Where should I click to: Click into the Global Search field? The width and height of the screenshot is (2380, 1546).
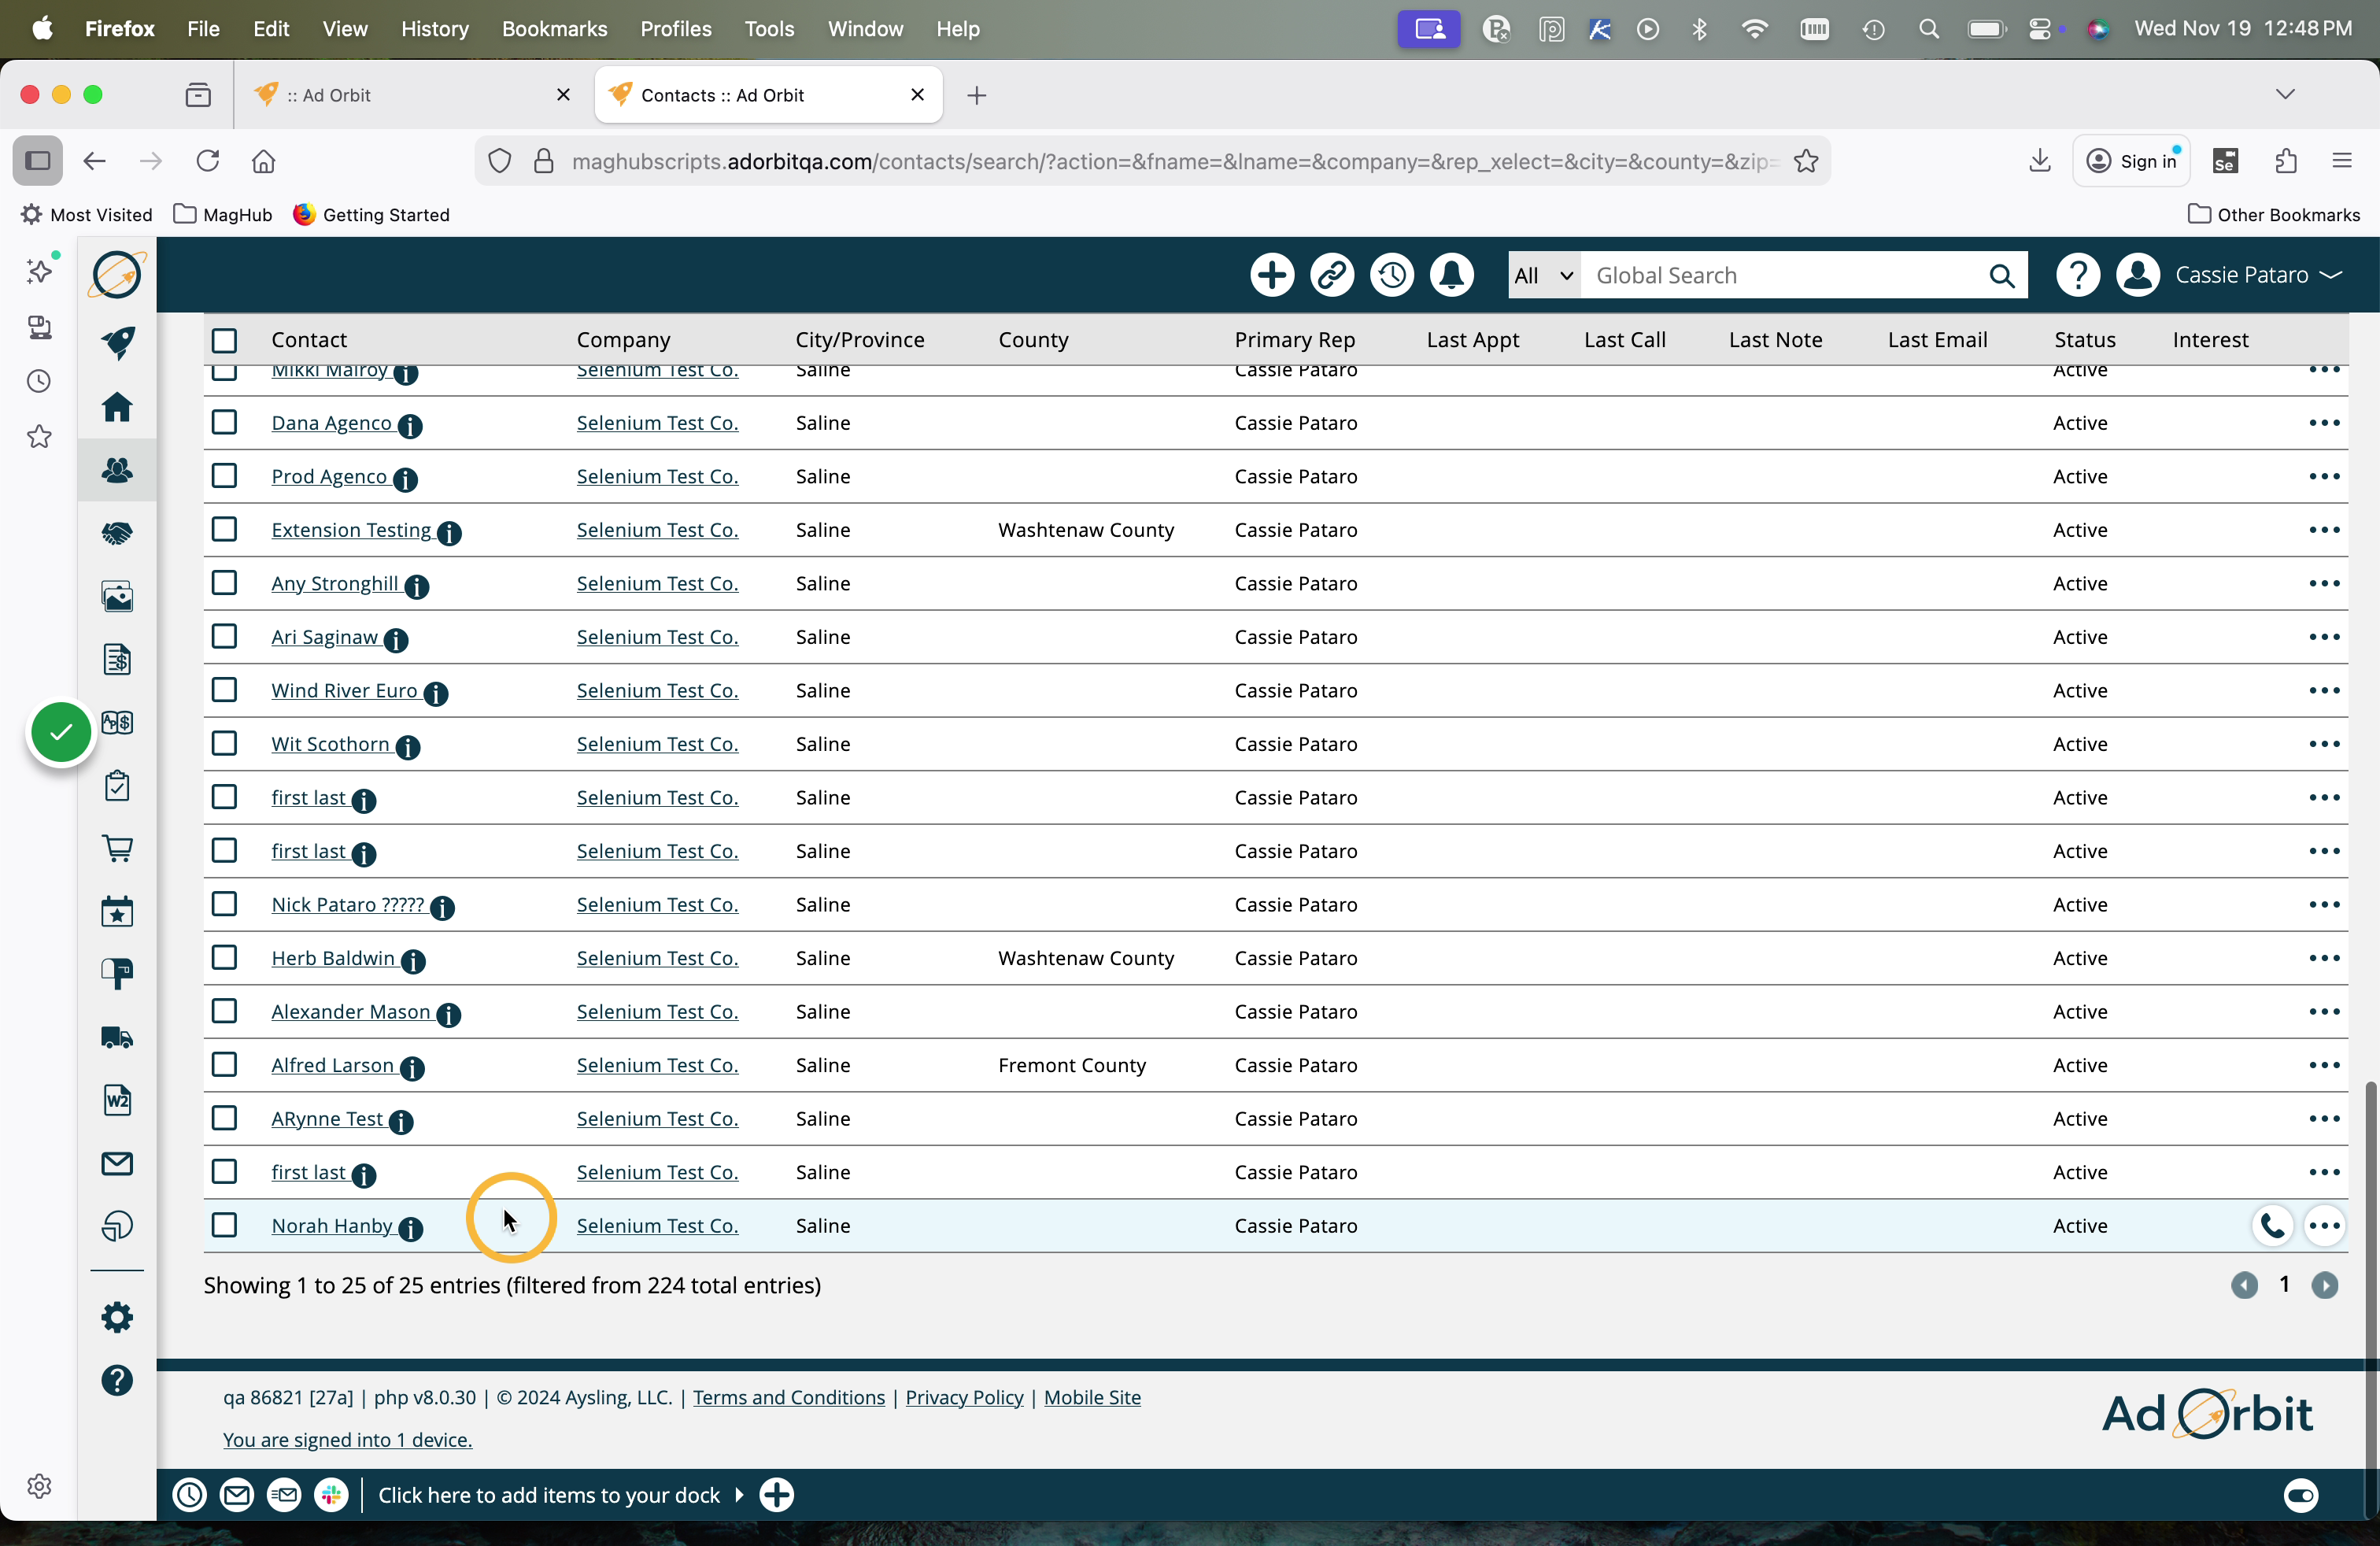coord(1780,275)
